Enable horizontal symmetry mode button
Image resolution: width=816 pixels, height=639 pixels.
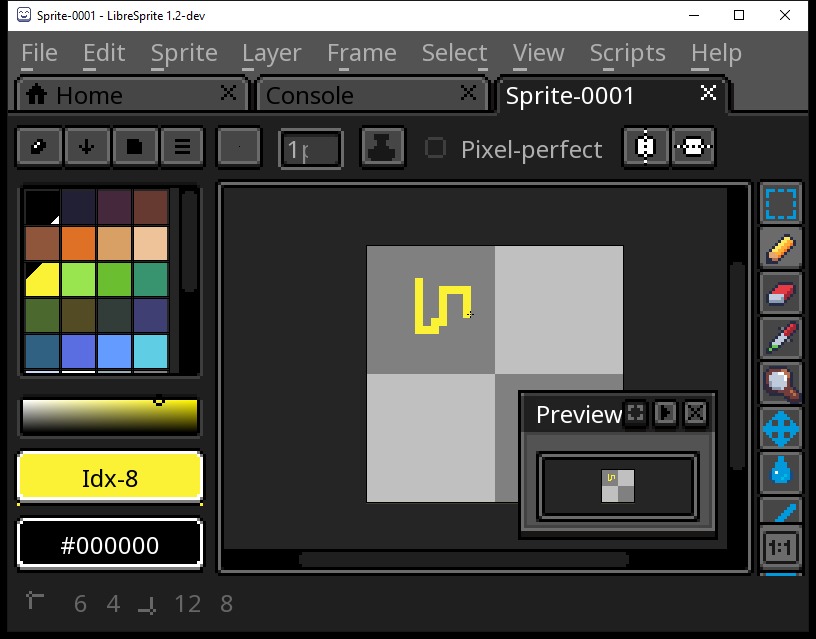(x=646, y=147)
